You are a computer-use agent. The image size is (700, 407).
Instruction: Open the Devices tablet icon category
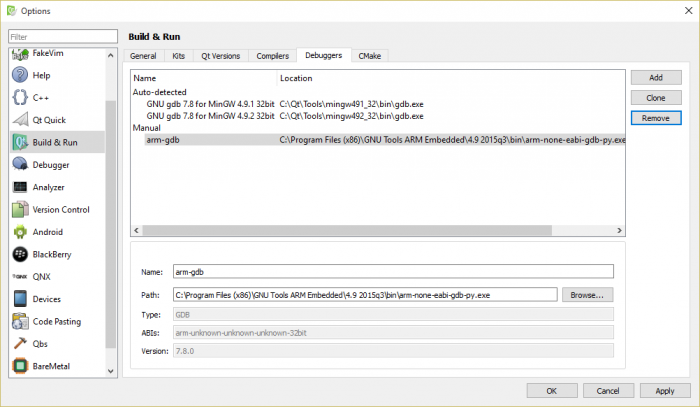(x=20, y=299)
